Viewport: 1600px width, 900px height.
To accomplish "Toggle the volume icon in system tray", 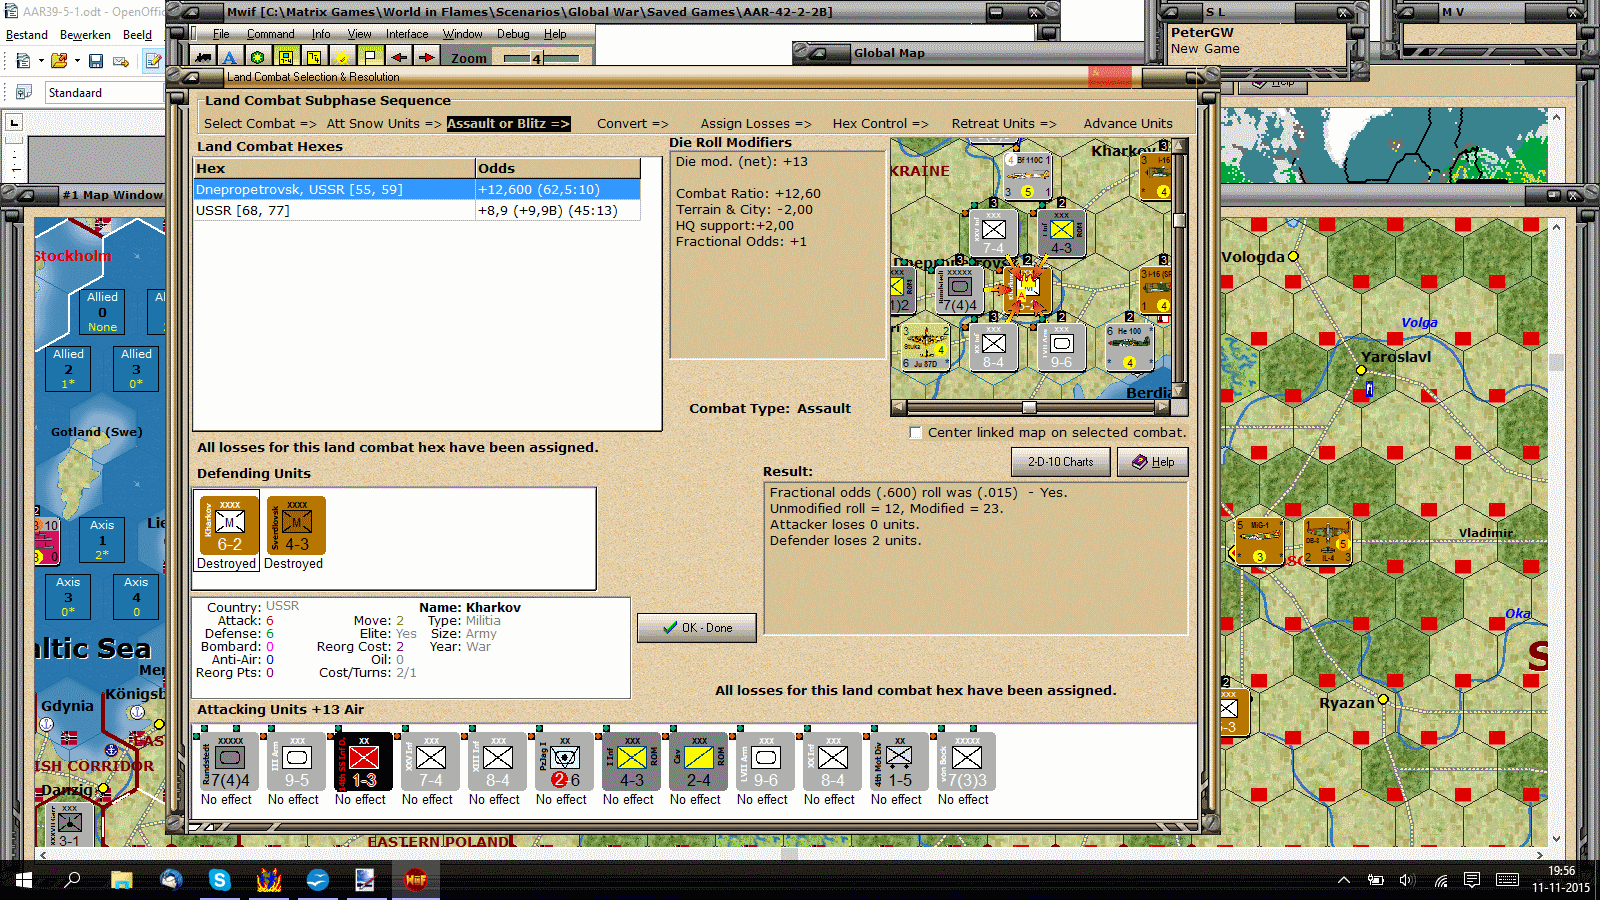I will click(1407, 880).
